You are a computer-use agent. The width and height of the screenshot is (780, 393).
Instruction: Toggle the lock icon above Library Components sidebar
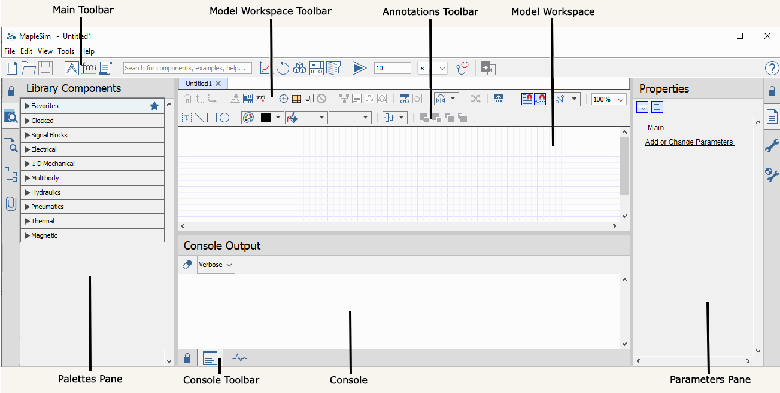pos(10,91)
